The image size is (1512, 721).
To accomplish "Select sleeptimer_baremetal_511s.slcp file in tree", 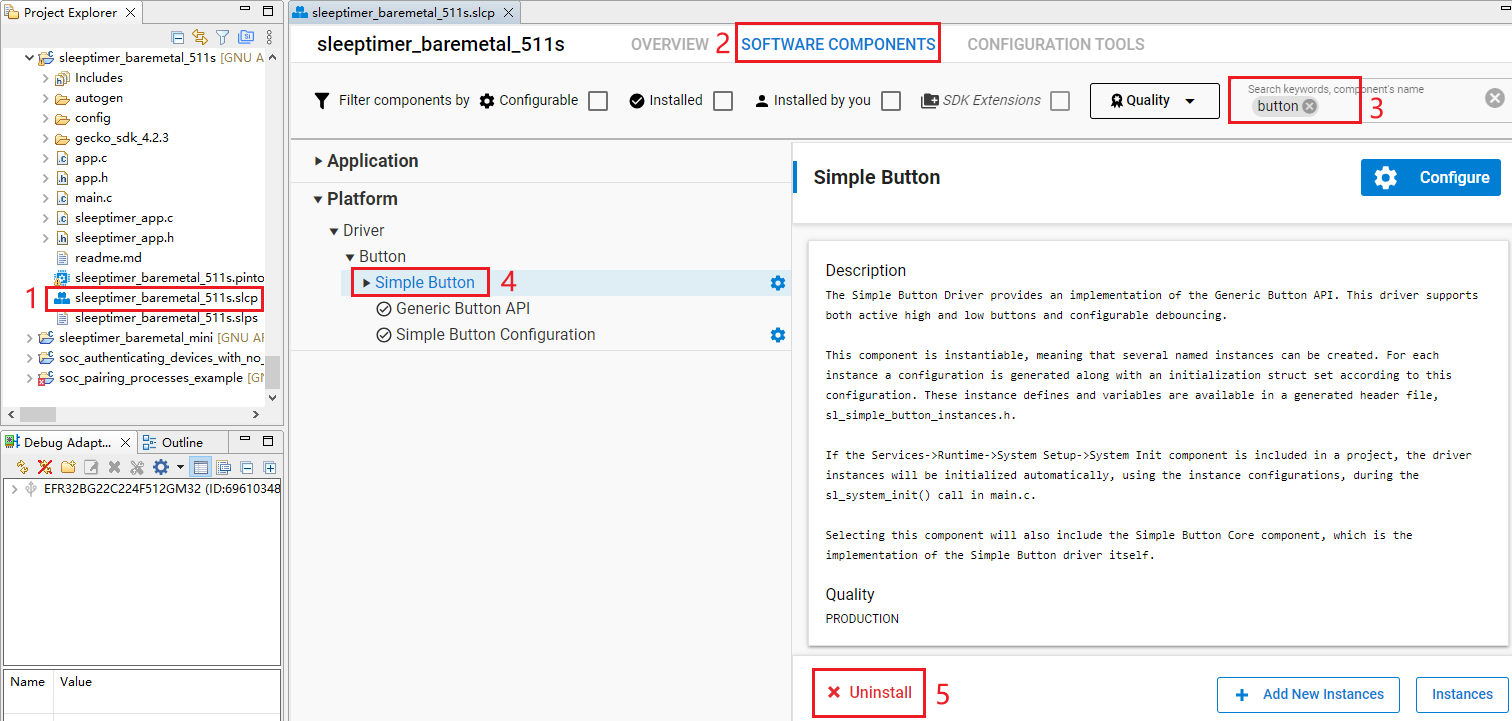I will tap(165, 298).
